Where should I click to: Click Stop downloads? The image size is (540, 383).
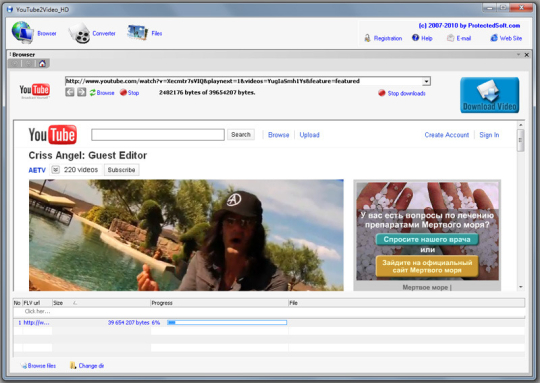402,93
